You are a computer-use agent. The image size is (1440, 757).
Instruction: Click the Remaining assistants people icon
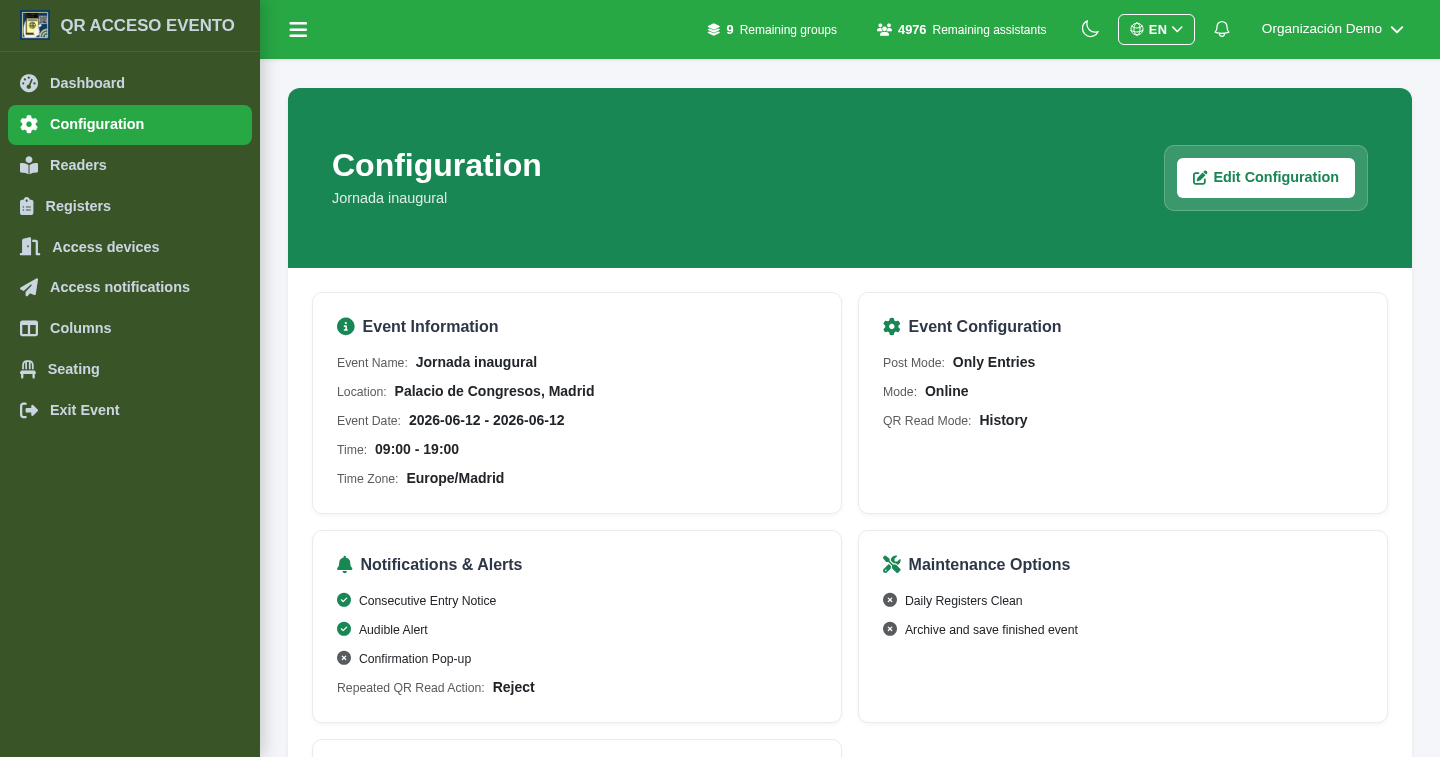coord(884,30)
